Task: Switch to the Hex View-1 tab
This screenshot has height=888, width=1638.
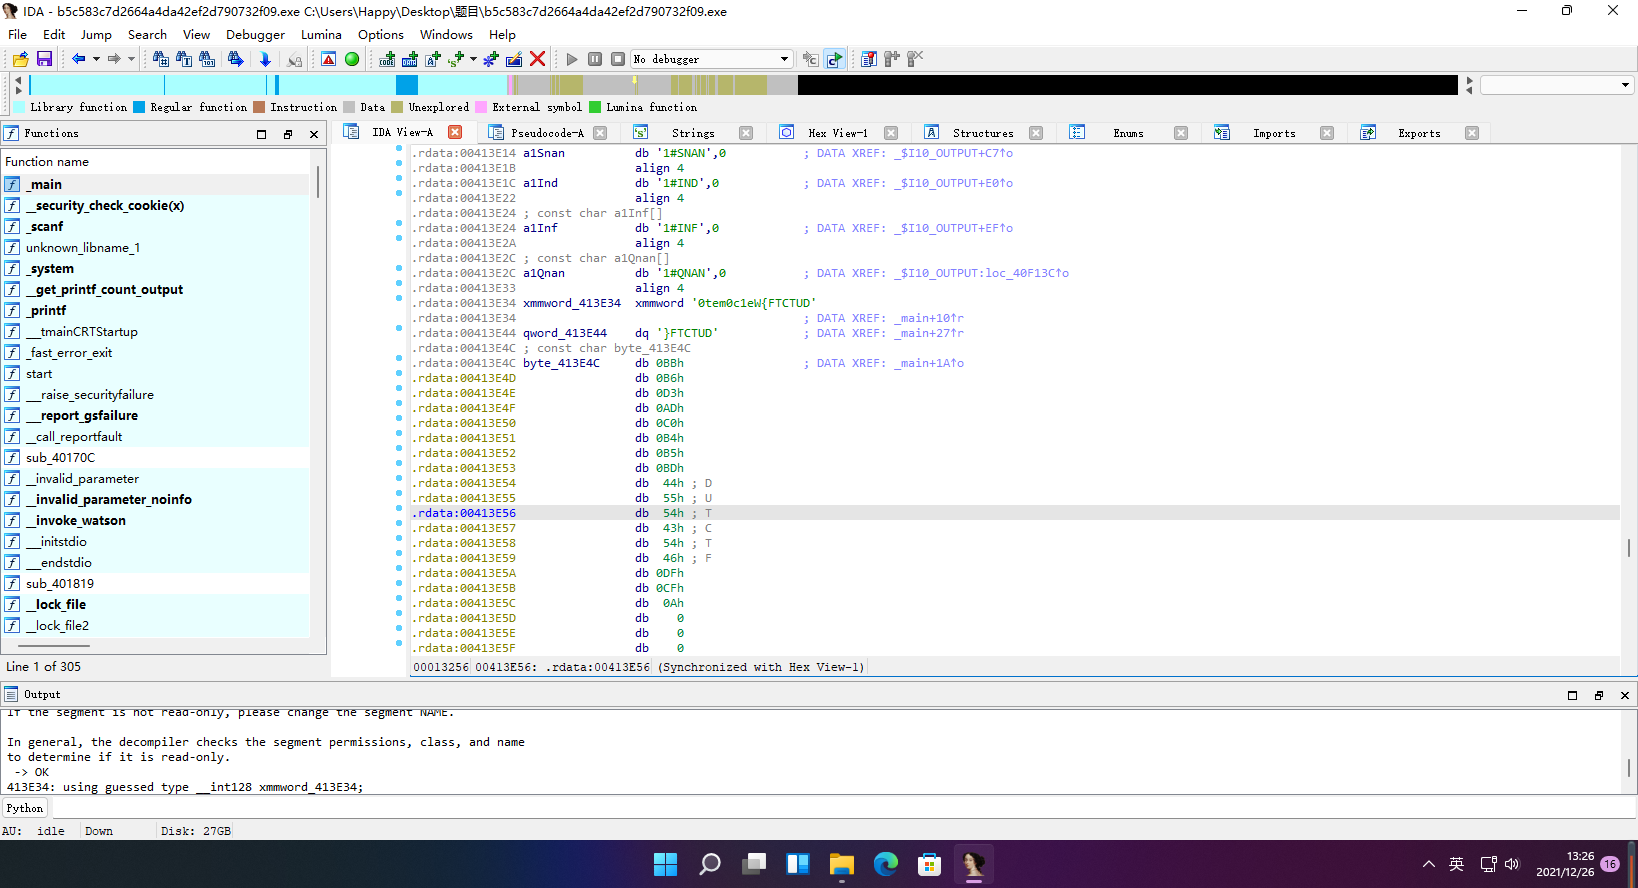Action: tap(838, 133)
